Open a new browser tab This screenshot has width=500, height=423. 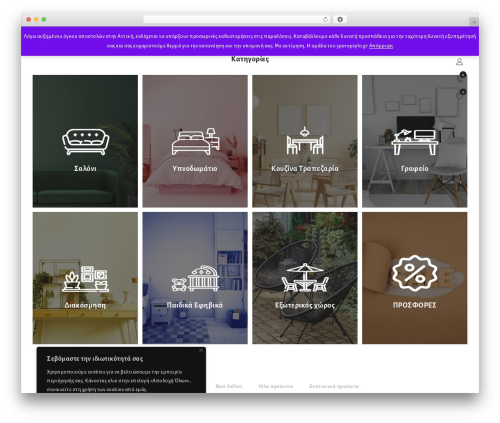click(474, 22)
